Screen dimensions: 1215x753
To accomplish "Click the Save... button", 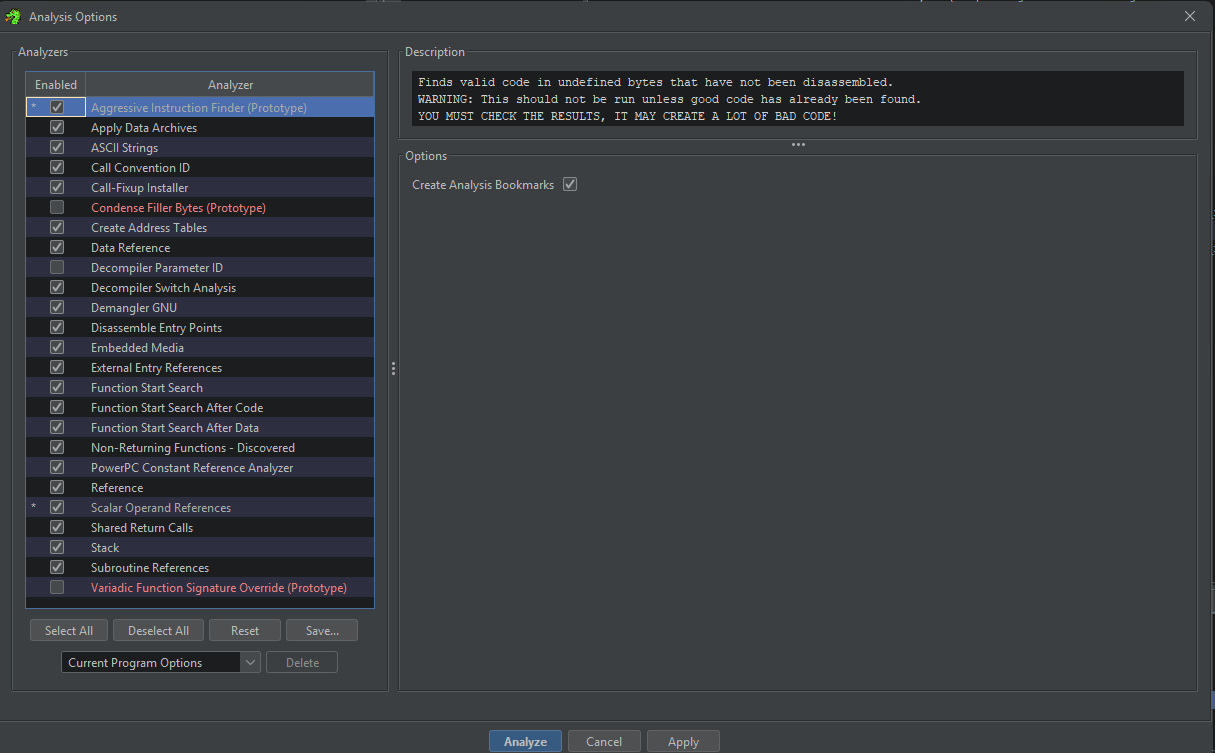I will point(321,630).
